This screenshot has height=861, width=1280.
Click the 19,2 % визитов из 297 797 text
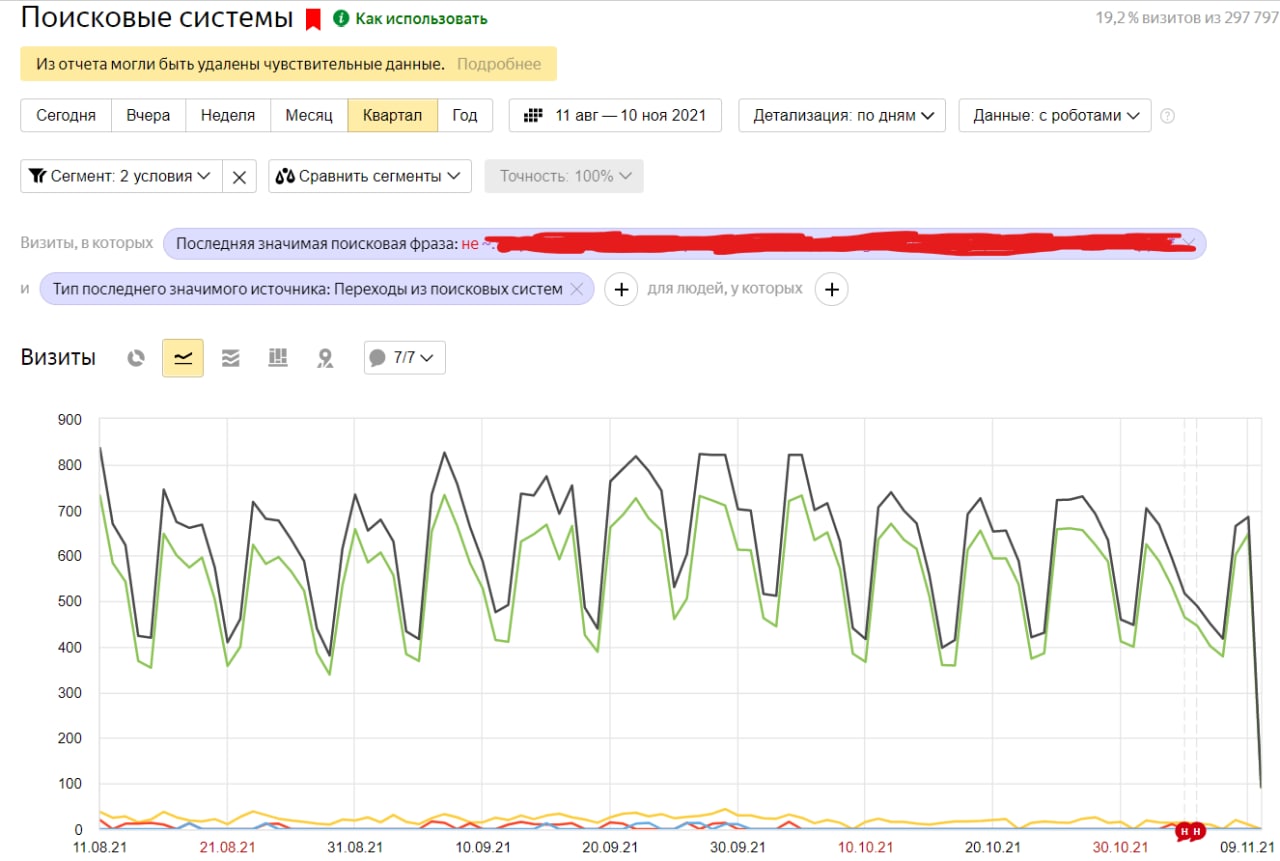1187,18
